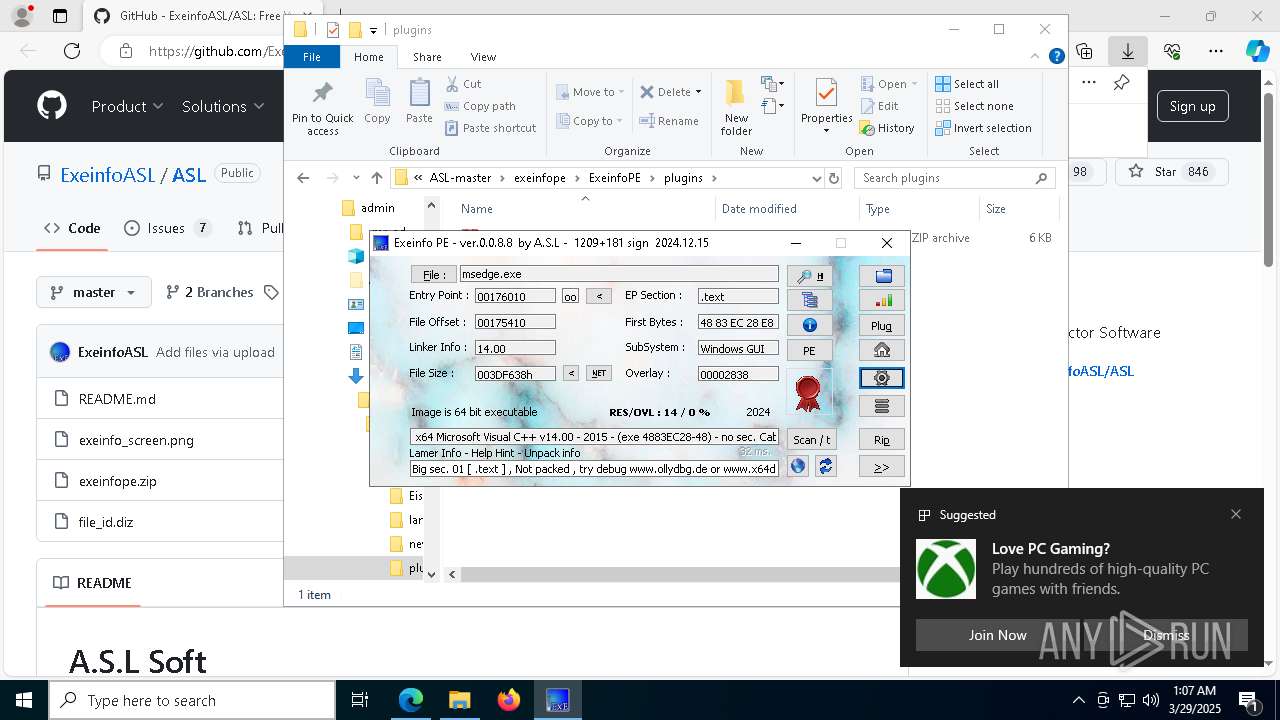Click the magnifier H search button
This screenshot has width=1280, height=720.
point(810,276)
